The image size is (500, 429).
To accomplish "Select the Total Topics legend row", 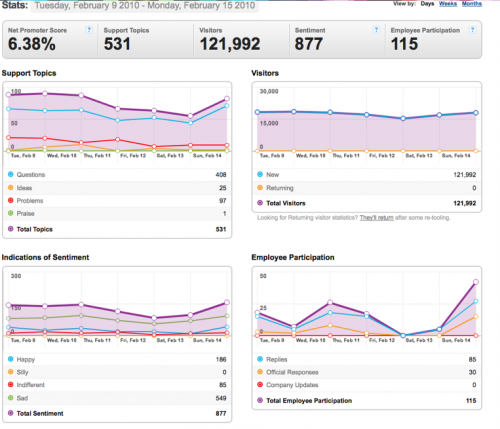I will 117,229.
